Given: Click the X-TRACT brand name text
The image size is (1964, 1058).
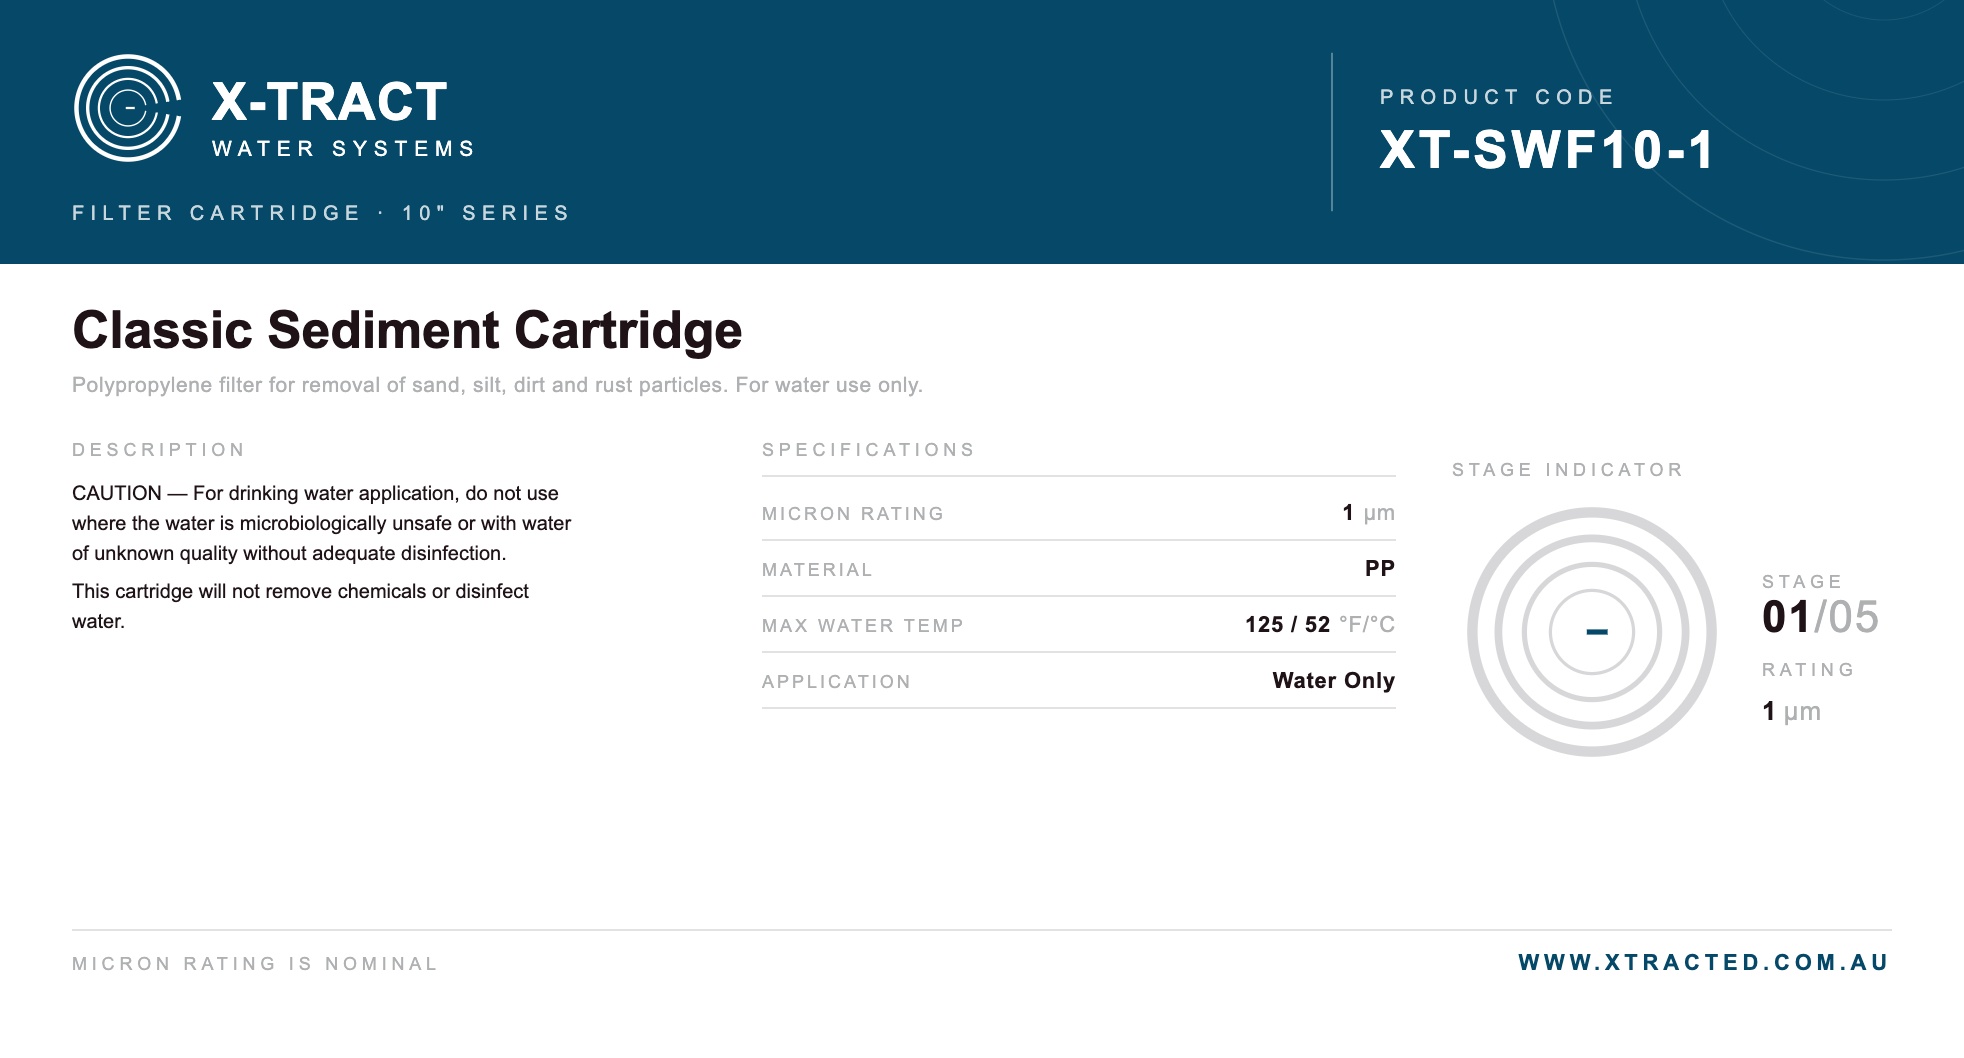Looking at the screenshot, I should tap(330, 102).
